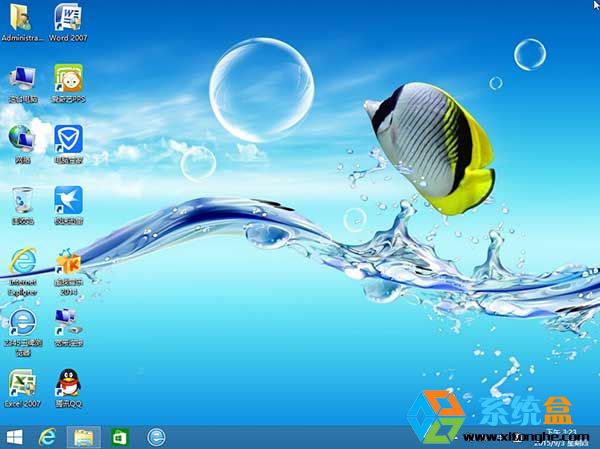Launch Word 2007 from desktop shortcut

coord(67,18)
